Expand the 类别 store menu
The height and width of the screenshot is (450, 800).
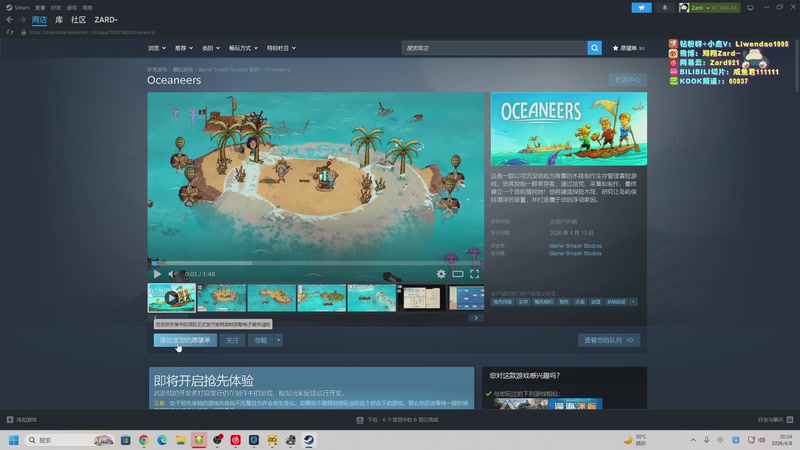(211, 48)
